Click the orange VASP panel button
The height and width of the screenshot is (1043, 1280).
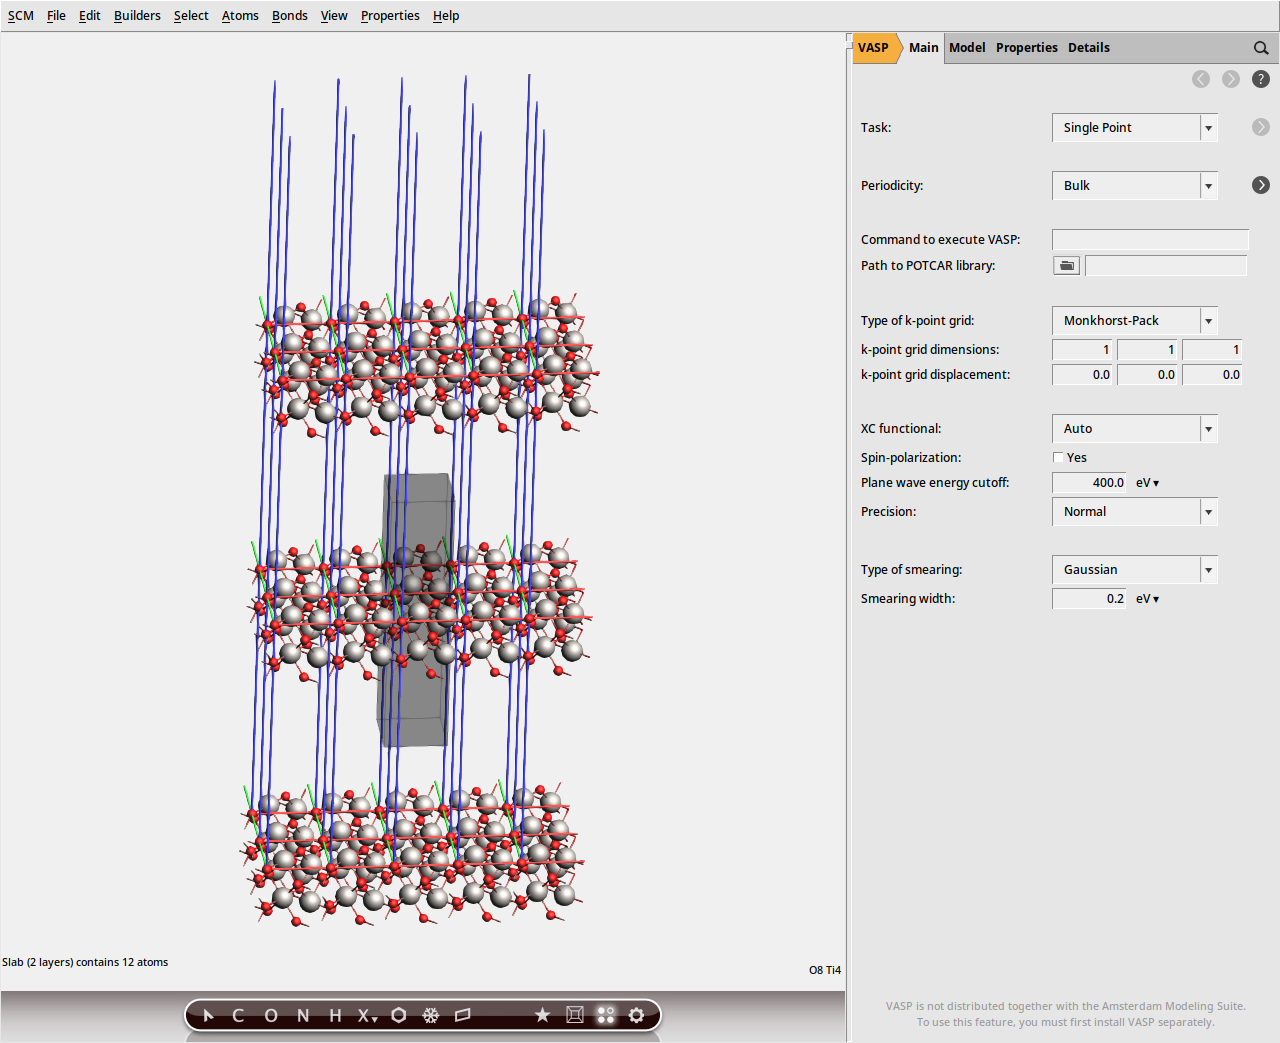point(873,47)
